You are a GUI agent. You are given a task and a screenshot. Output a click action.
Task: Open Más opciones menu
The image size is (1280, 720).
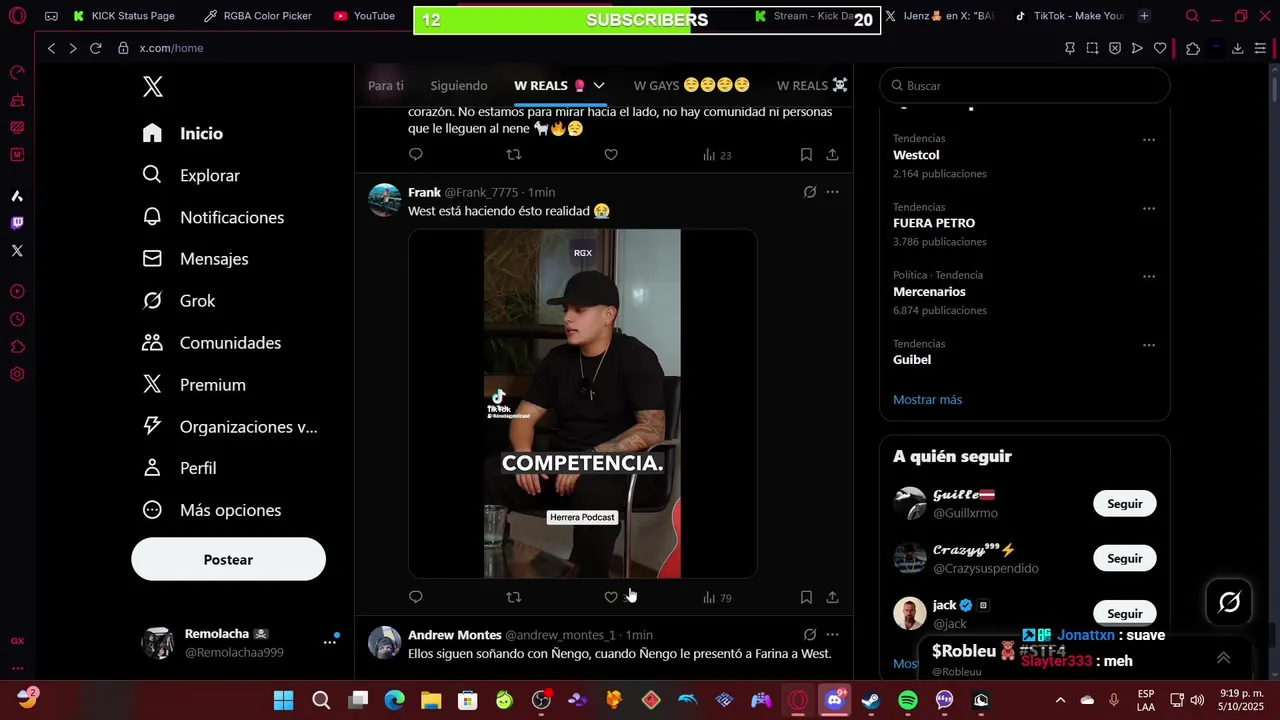(x=212, y=510)
